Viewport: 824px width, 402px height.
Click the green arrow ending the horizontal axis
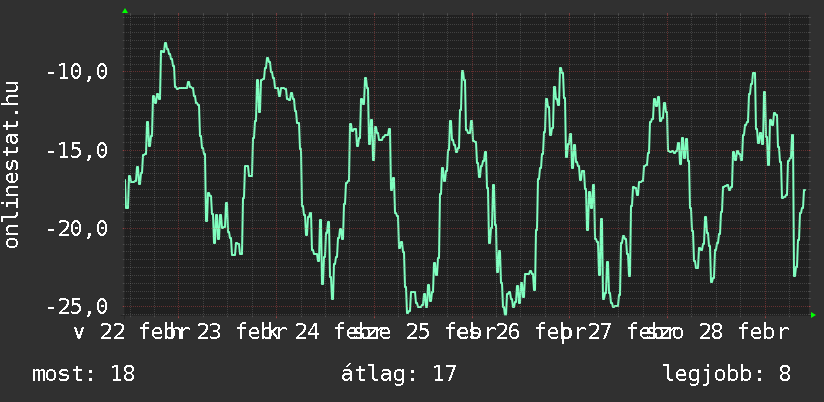[813, 315]
